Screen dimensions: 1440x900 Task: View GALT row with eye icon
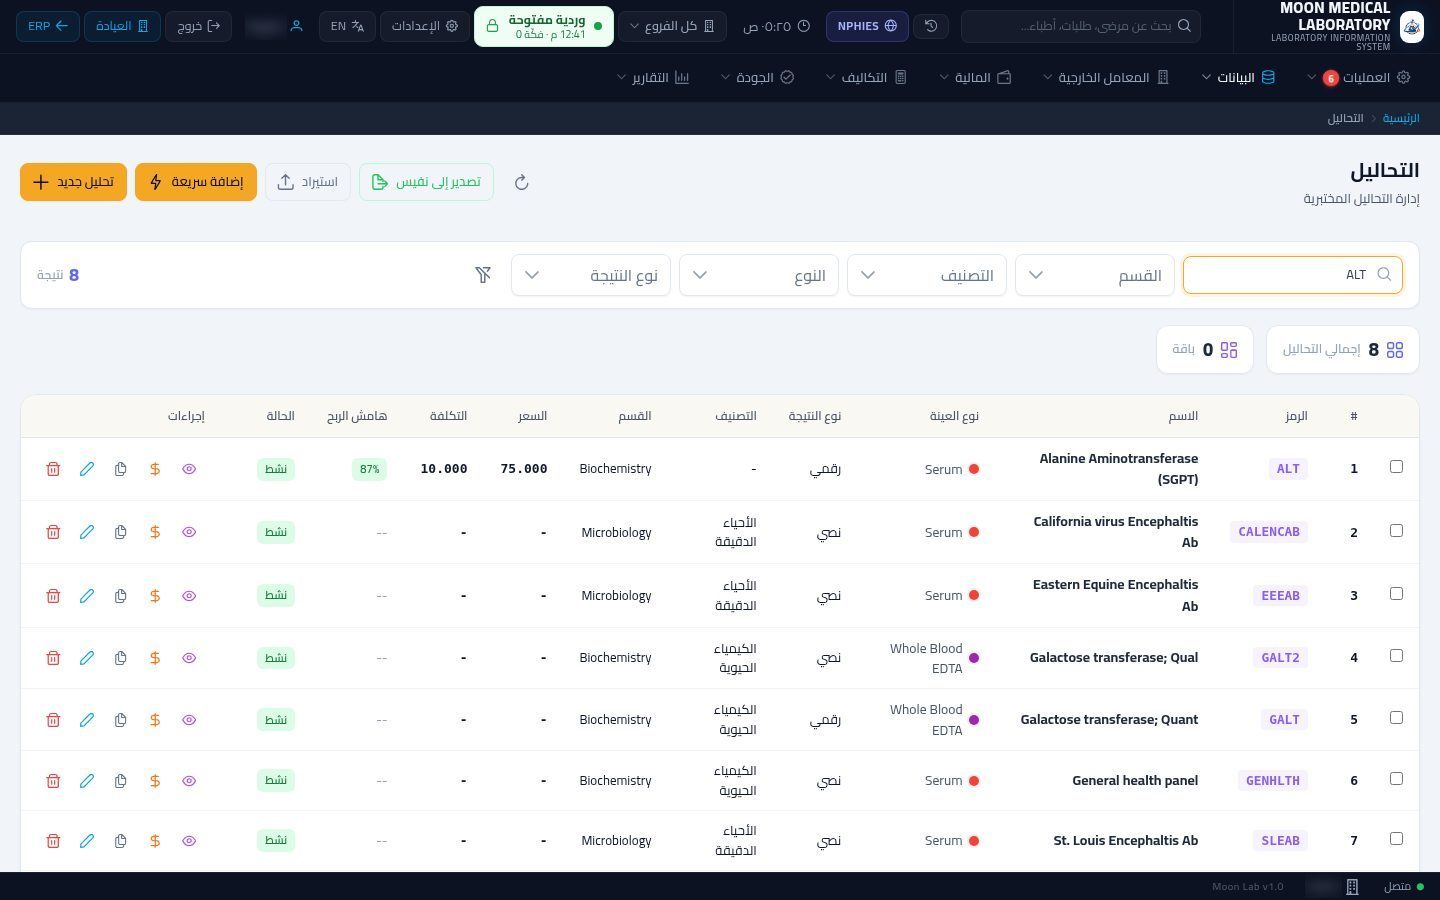tap(189, 720)
